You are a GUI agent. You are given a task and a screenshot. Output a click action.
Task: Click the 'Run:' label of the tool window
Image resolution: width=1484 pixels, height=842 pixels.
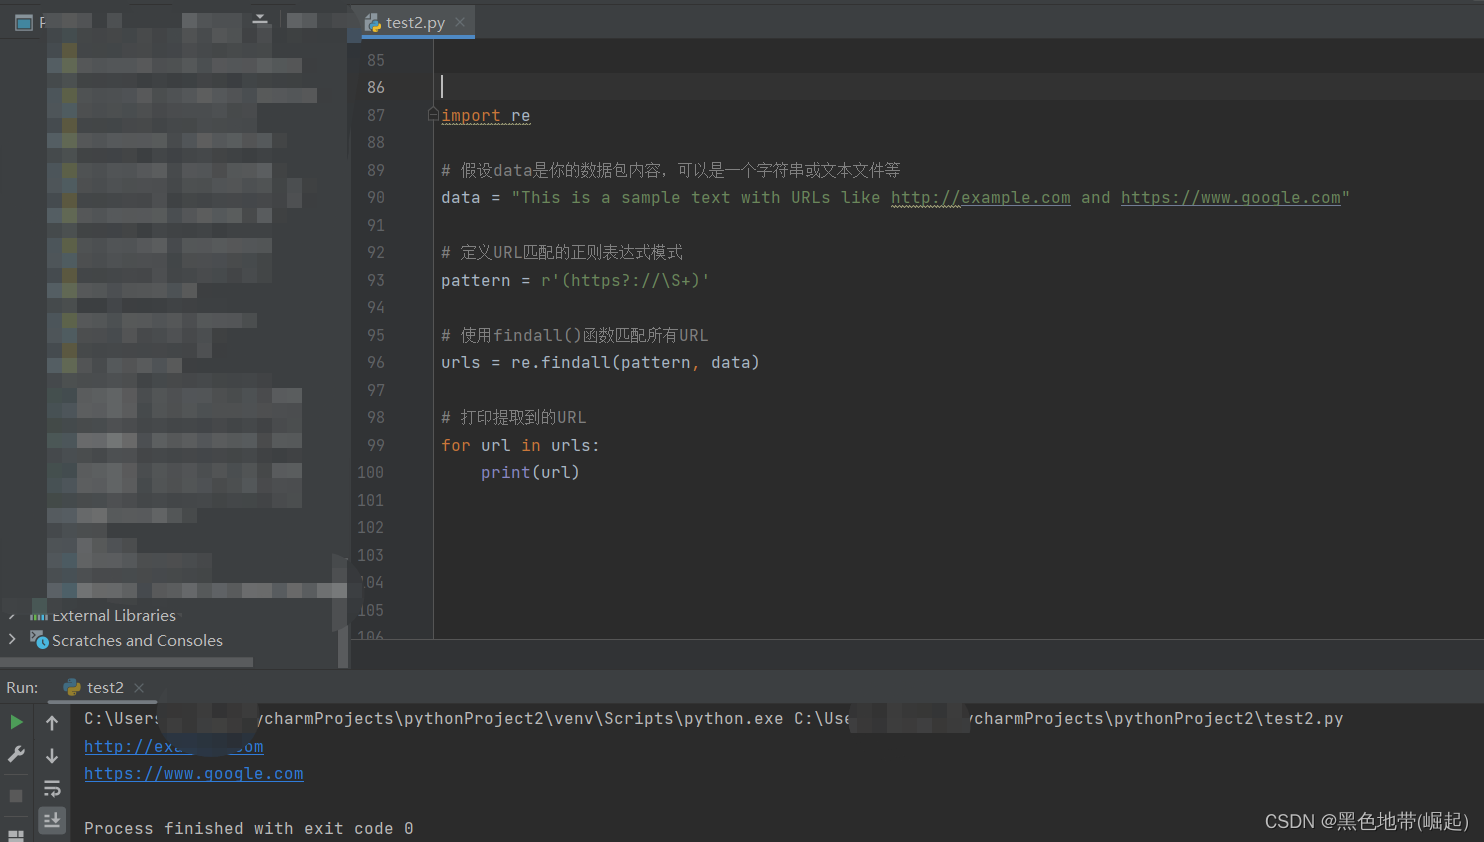click(22, 687)
